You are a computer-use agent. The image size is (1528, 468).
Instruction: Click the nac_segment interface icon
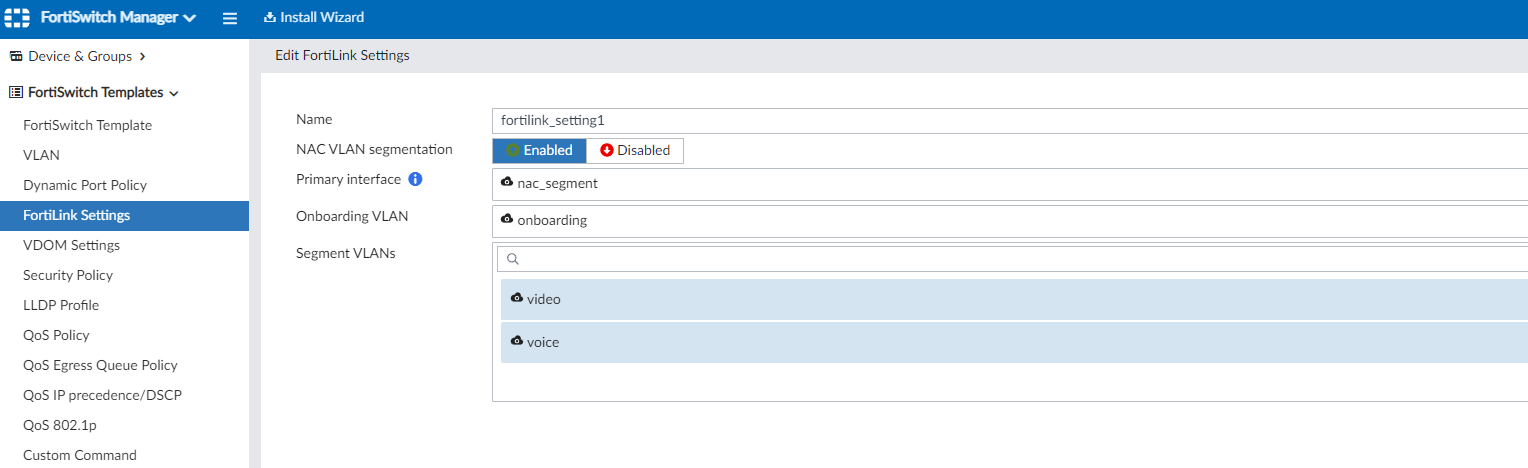507,183
